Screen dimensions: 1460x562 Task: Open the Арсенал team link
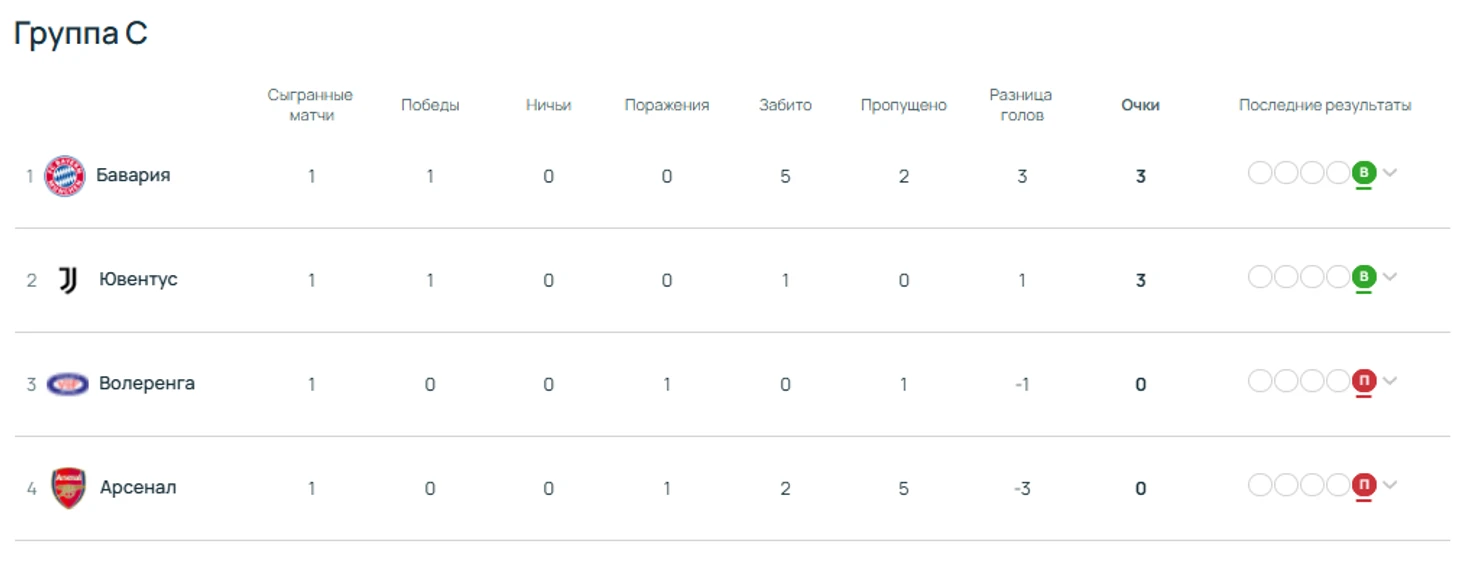tap(138, 487)
